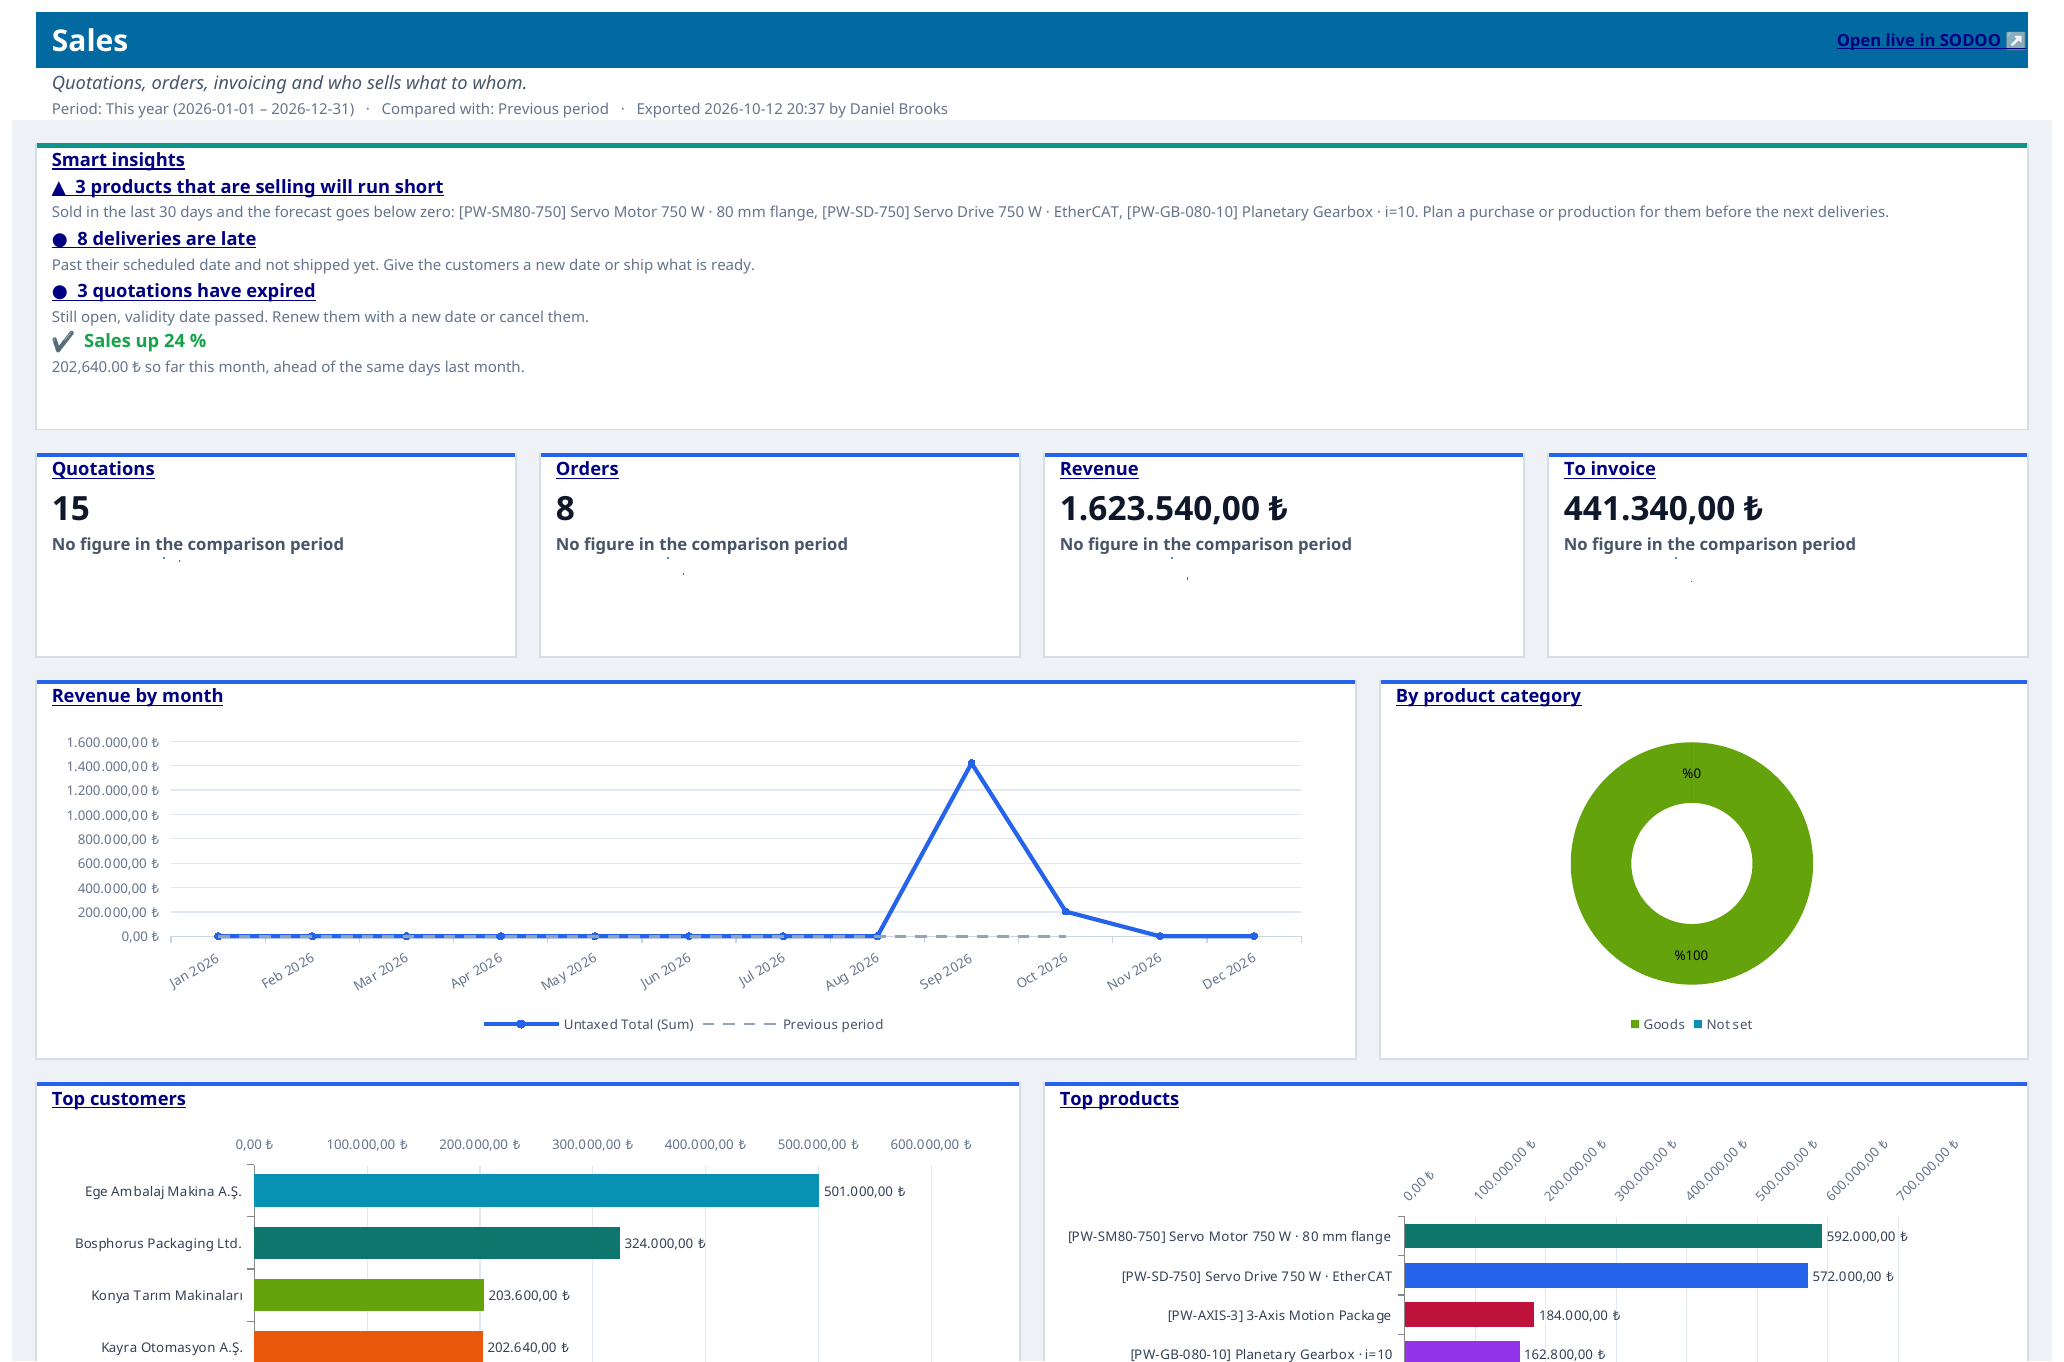Viewport: 2064px width, 1362px height.
Task: Click the Servo Motor 750 W product bar
Action: tap(1613, 1236)
